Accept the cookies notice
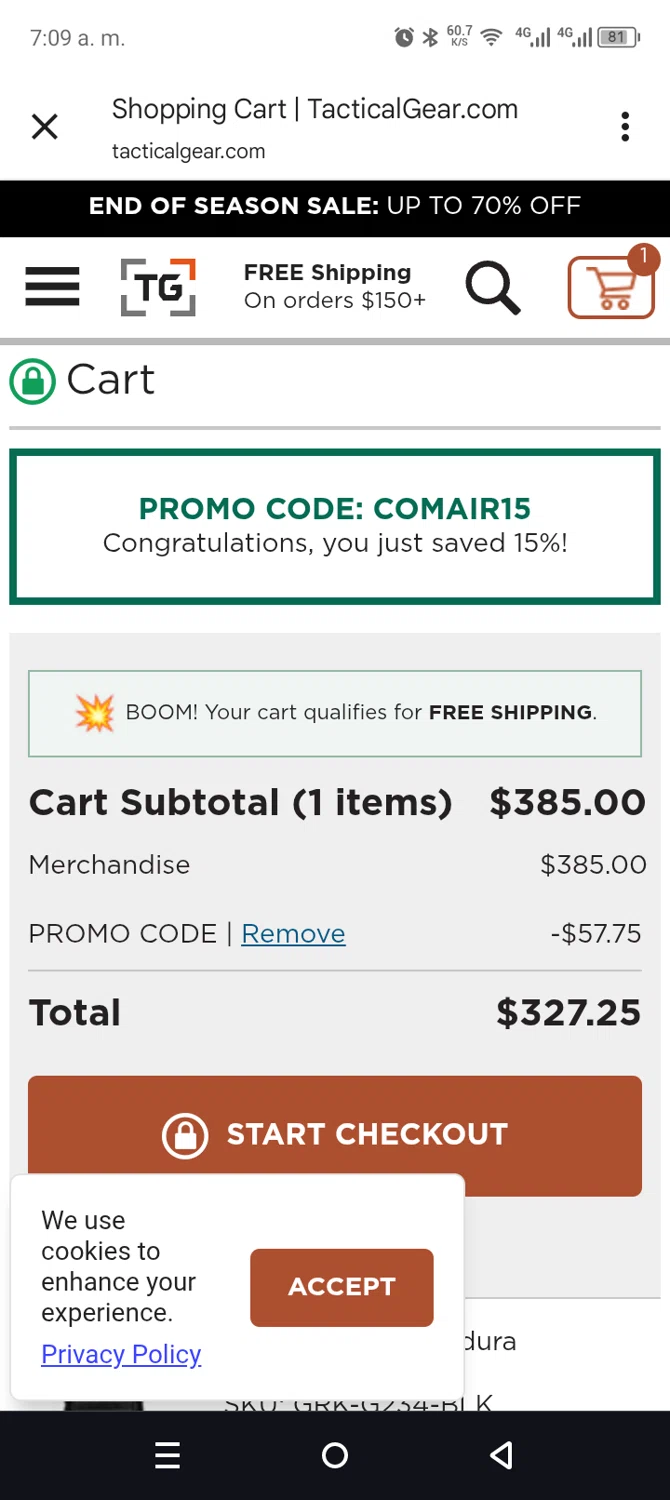The width and height of the screenshot is (670, 1500). coord(341,1287)
